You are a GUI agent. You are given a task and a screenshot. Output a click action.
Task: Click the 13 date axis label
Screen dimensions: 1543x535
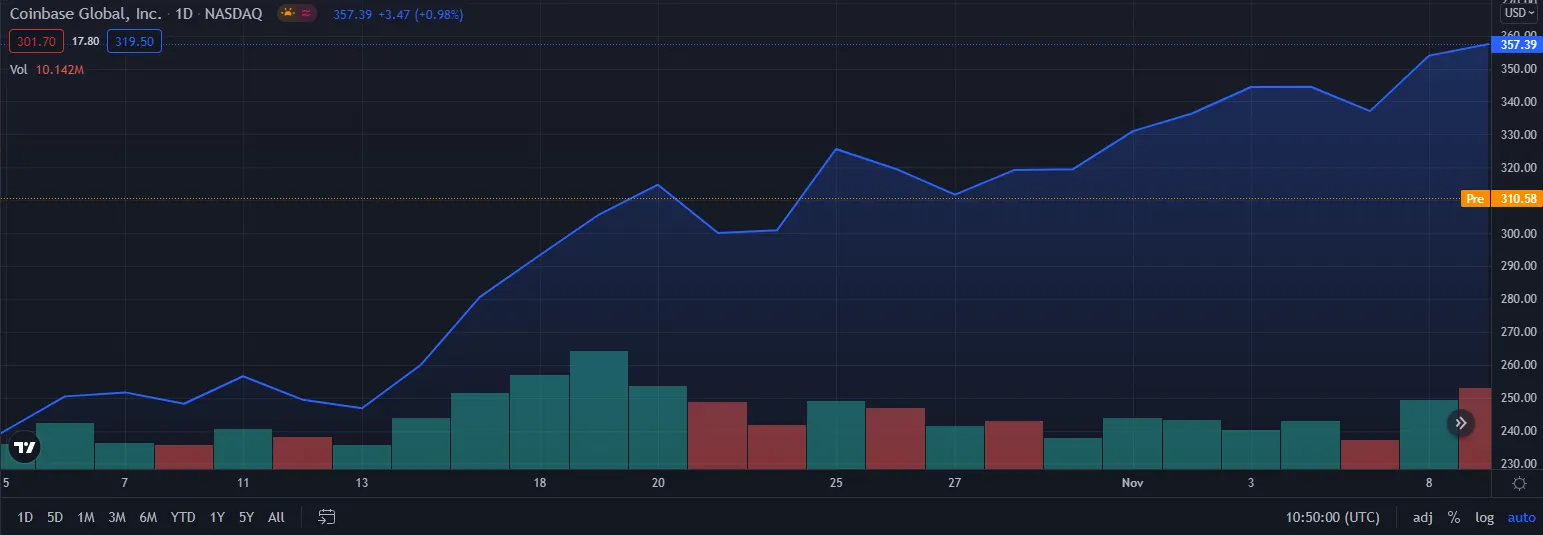(x=362, y=483)
